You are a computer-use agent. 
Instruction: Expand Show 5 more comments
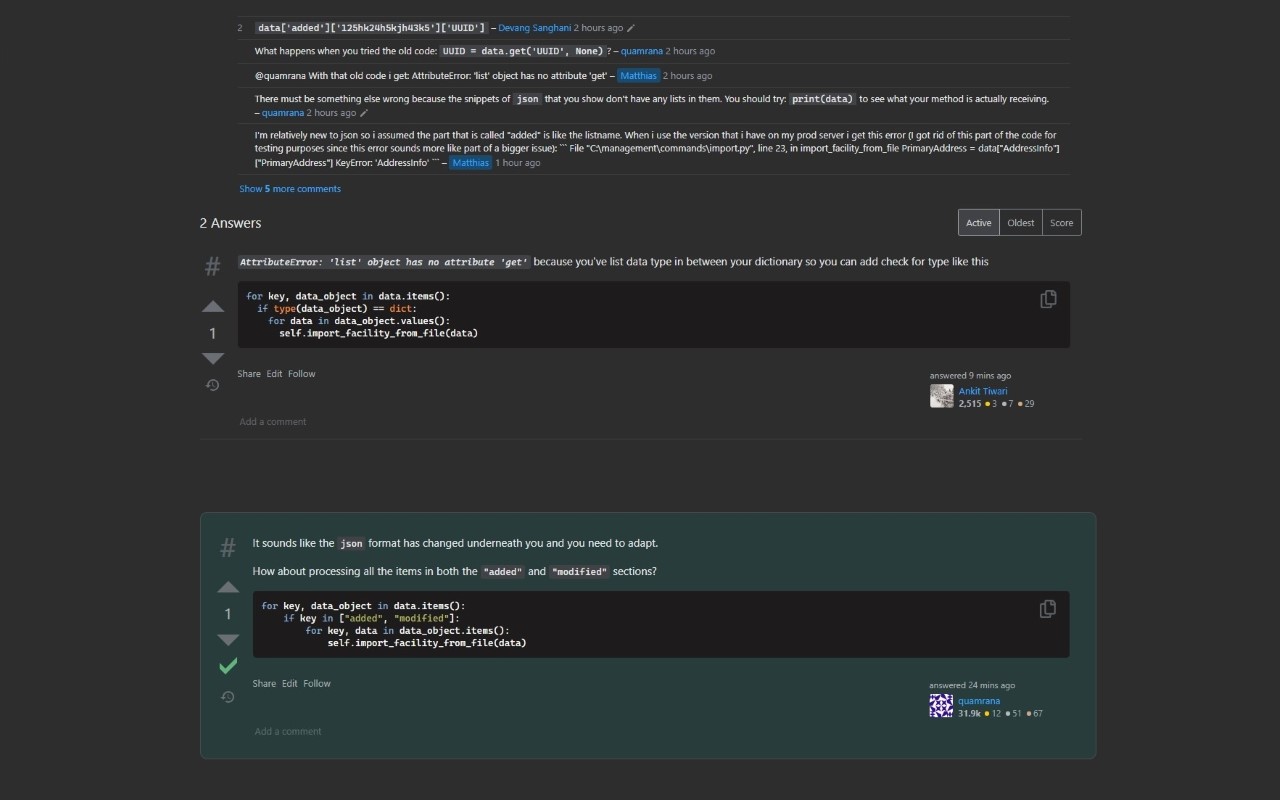click(290, 188)
